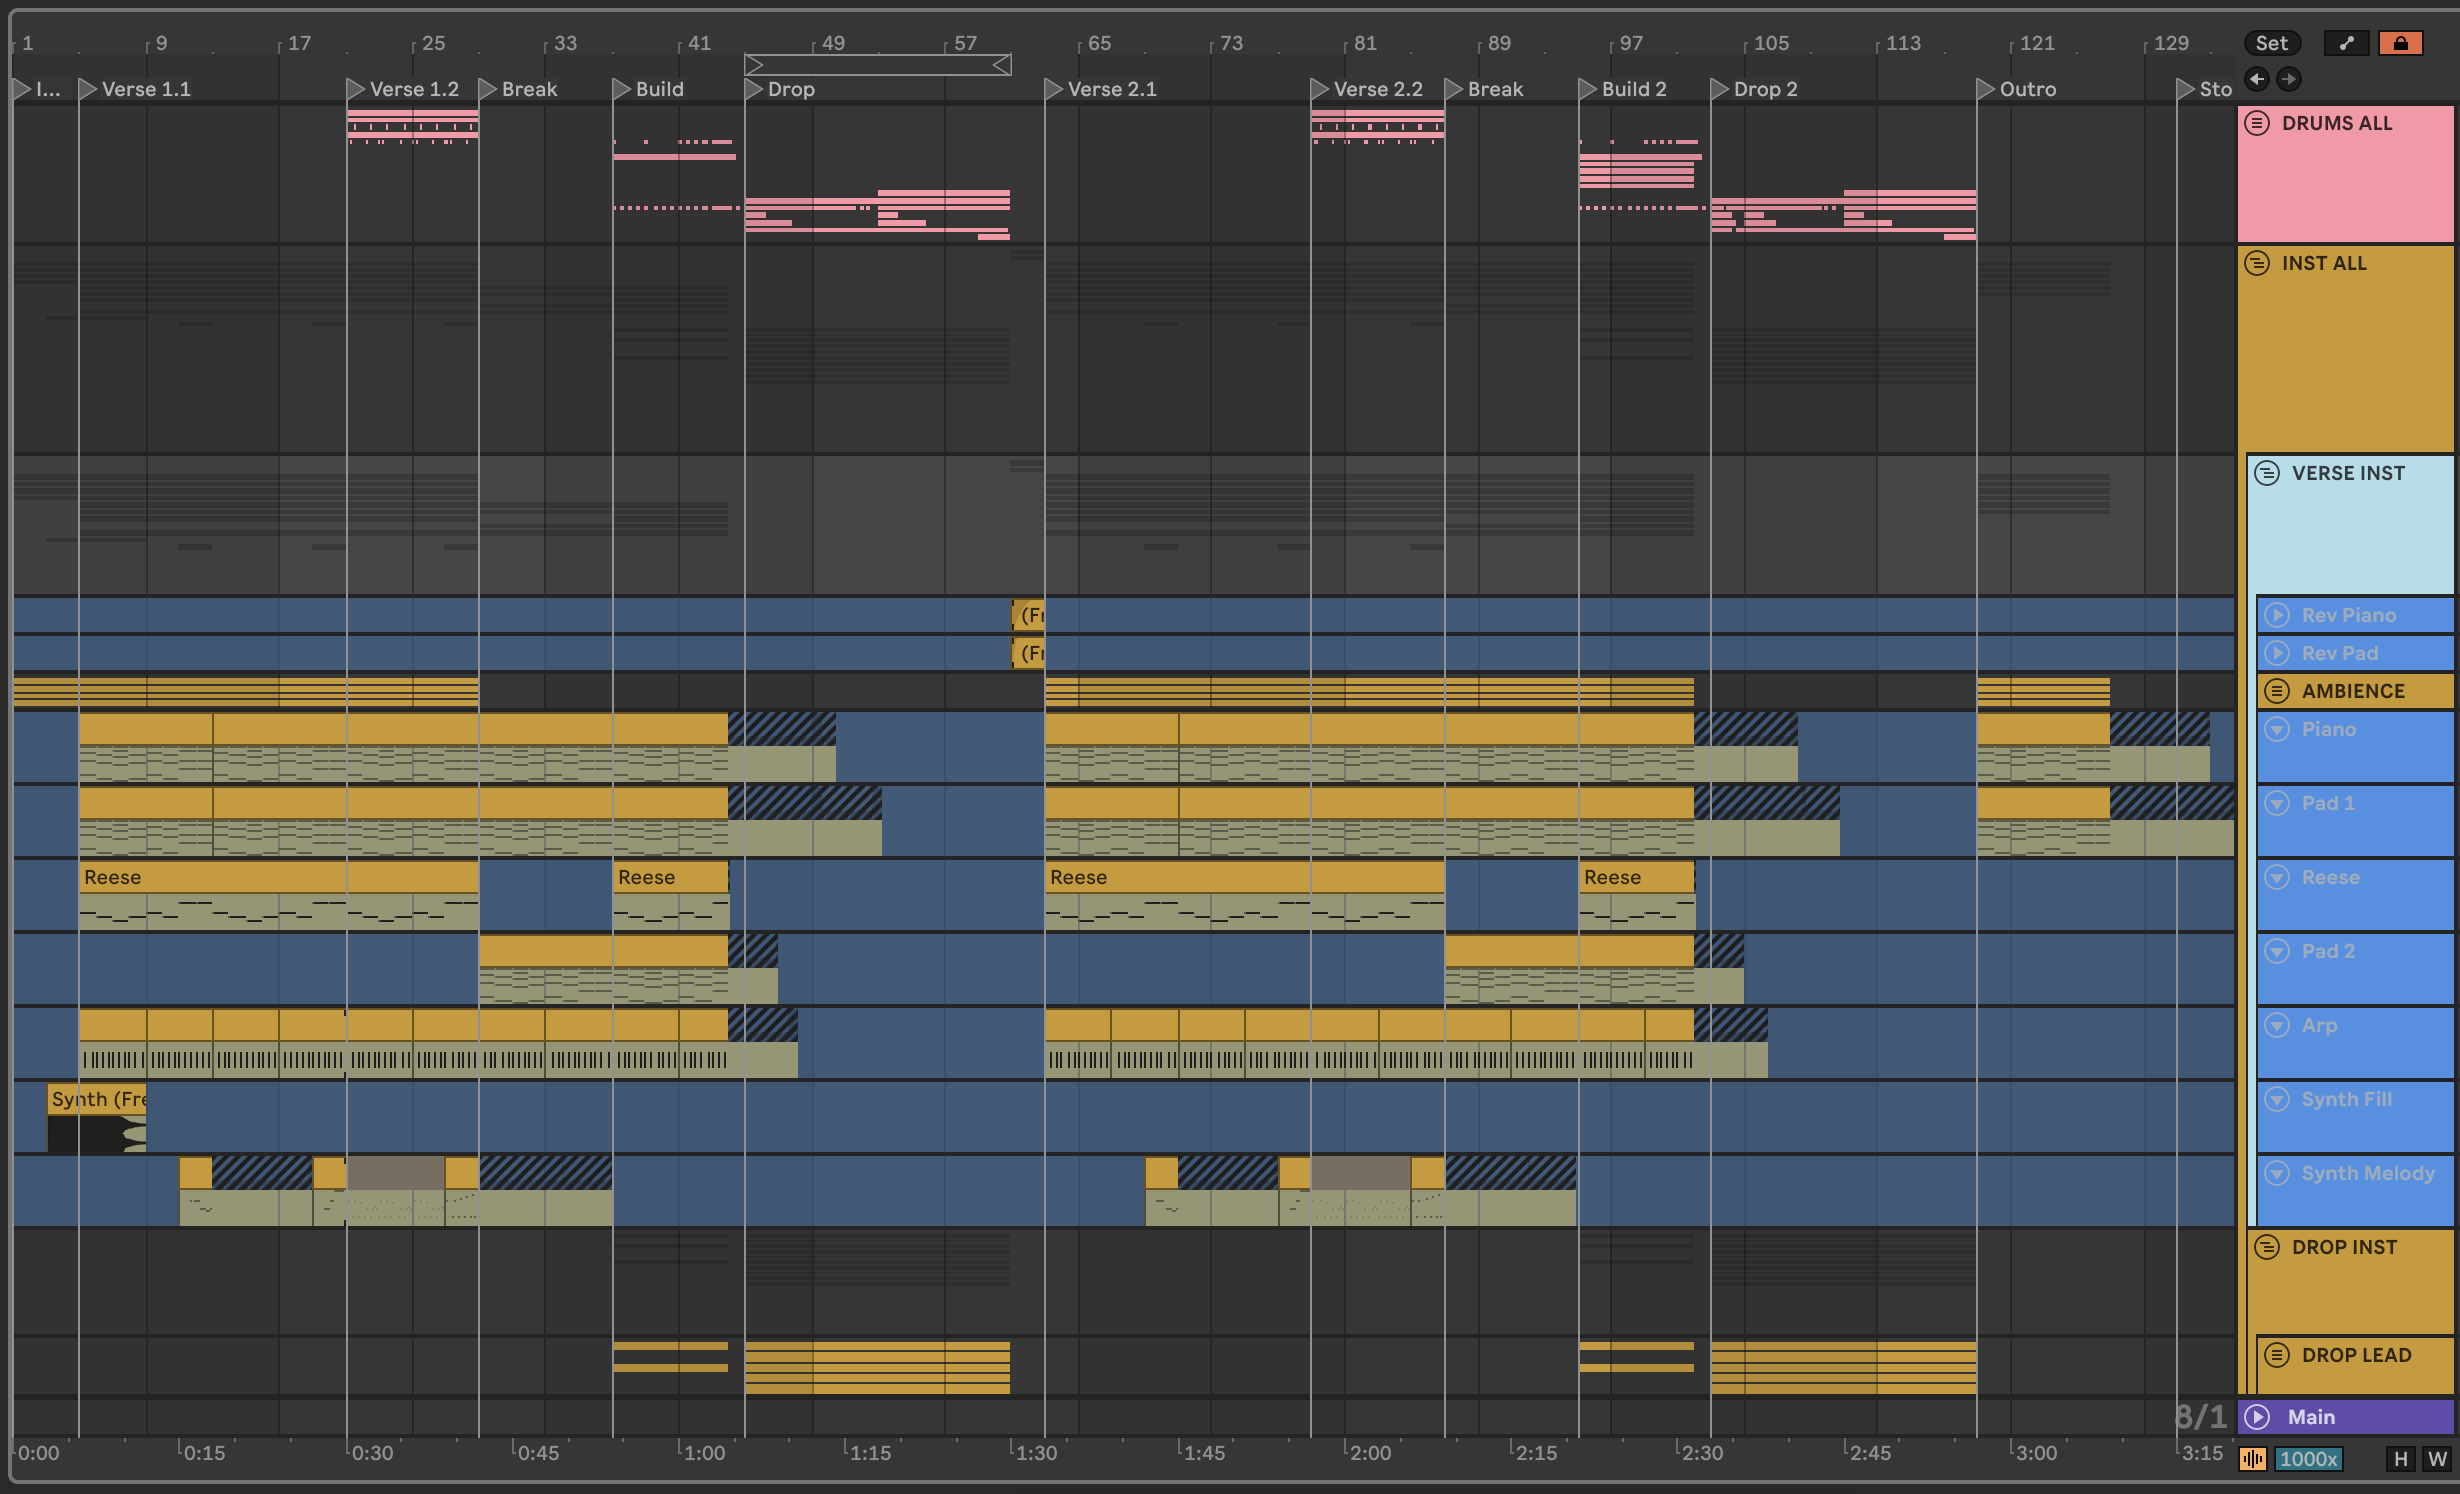Toggle automation mode line icon
The height and width of the screenshot is (1494, 2460).
(x=2346, y=43)
